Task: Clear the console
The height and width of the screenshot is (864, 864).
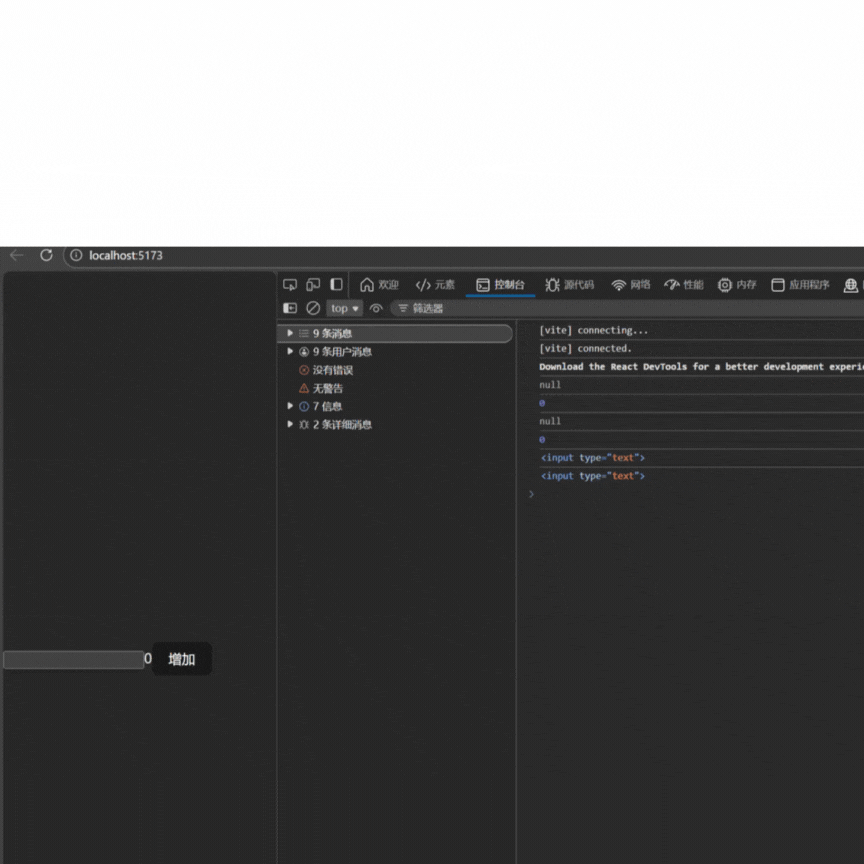Action: click(313, 308)
